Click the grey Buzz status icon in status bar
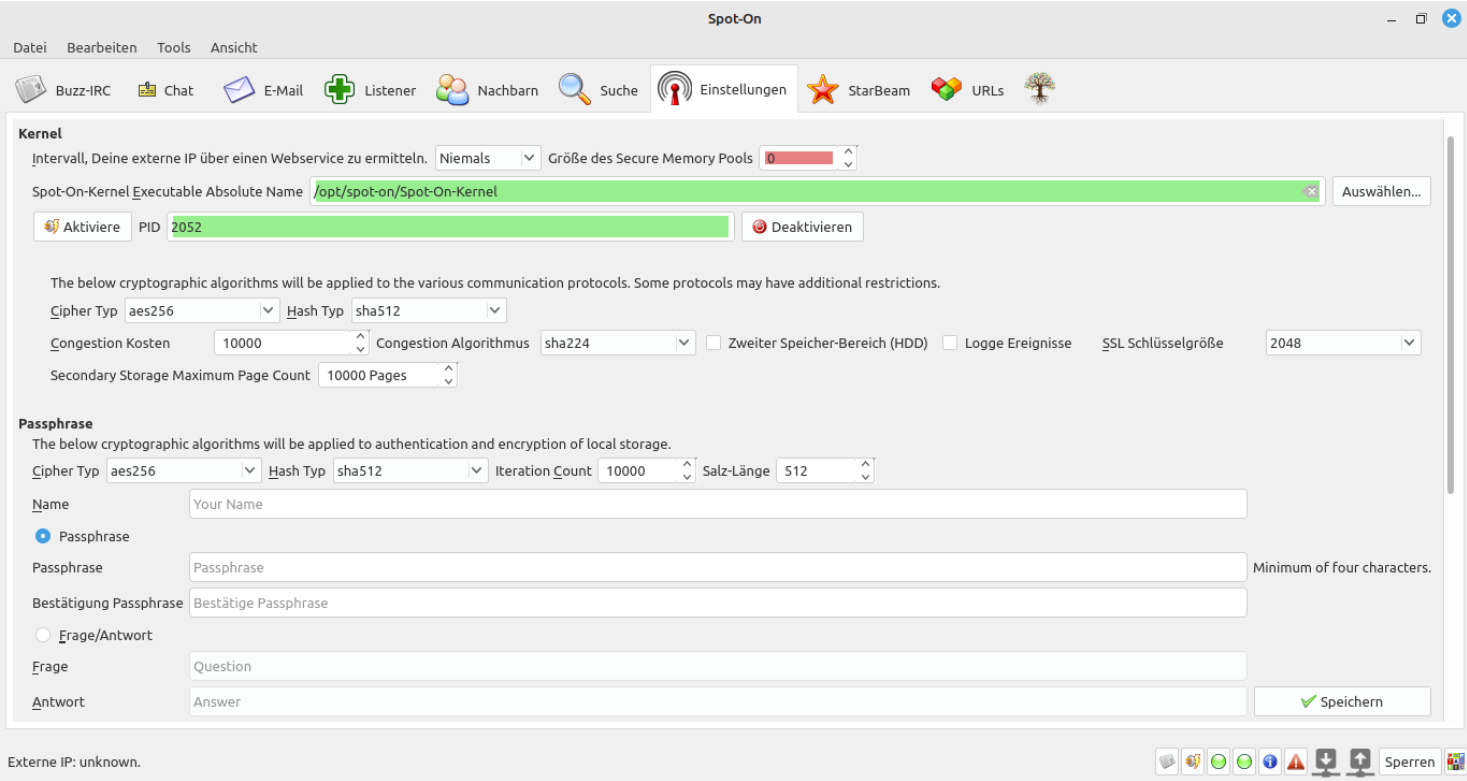This screenshot has height=781, width=1467. tap(1167, 762)
